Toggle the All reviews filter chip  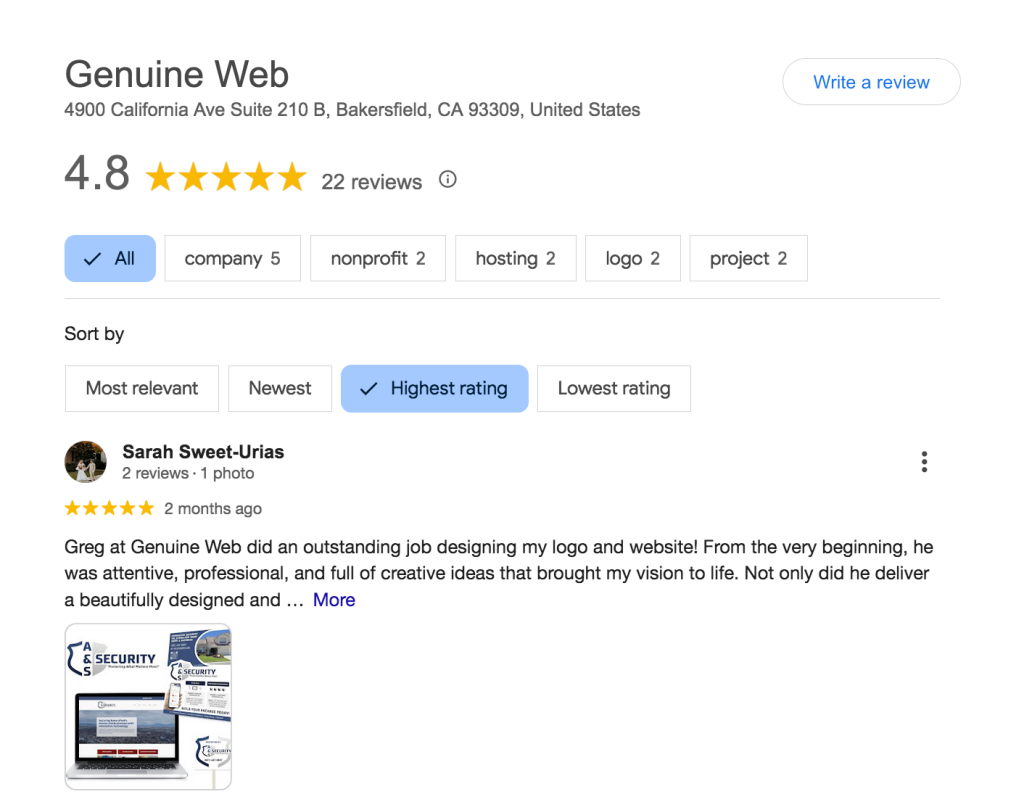point(110,258)
